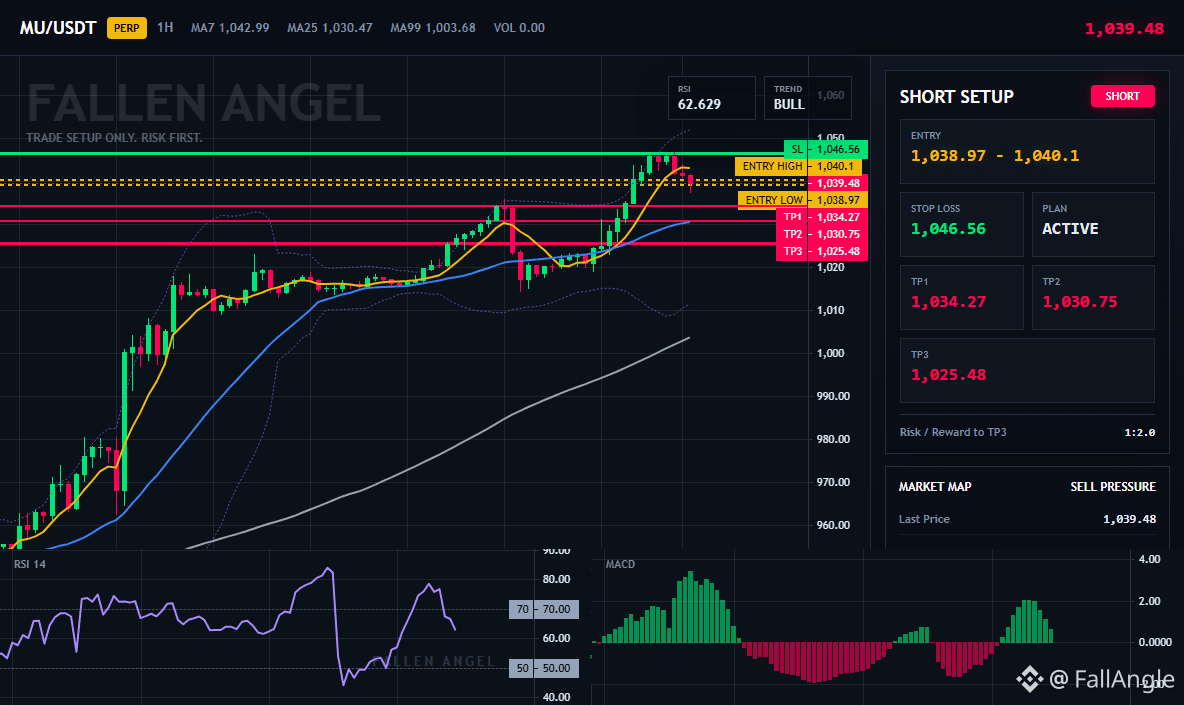Select the TP2 price marker 1,030.75

[822, 234]
